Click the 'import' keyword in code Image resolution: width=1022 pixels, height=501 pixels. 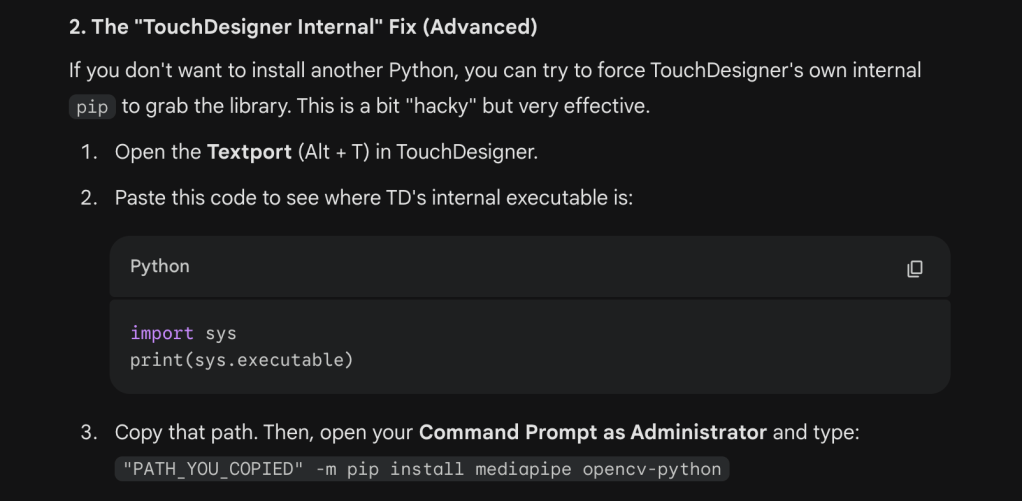162,333
